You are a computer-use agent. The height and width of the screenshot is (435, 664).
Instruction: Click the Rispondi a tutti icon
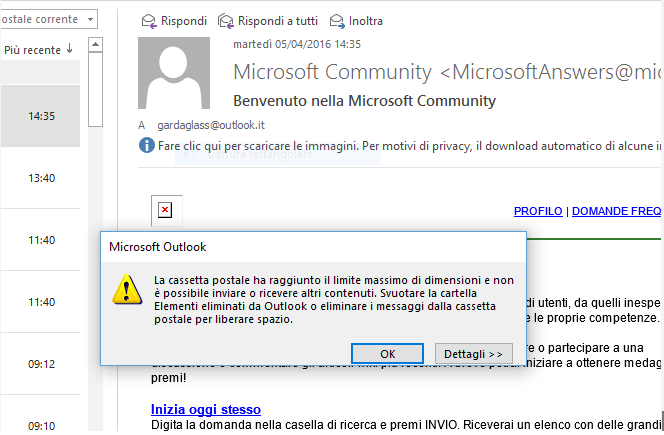click(226, 21)
